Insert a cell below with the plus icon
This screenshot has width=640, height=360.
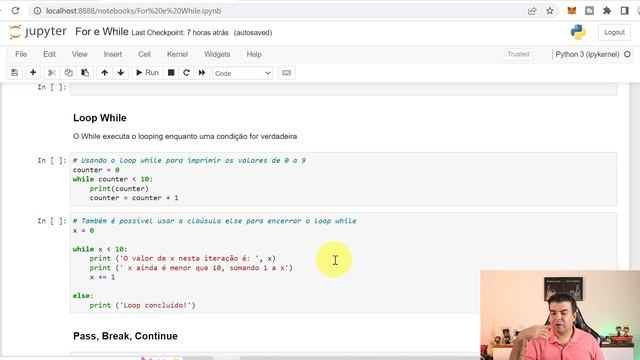33,73
